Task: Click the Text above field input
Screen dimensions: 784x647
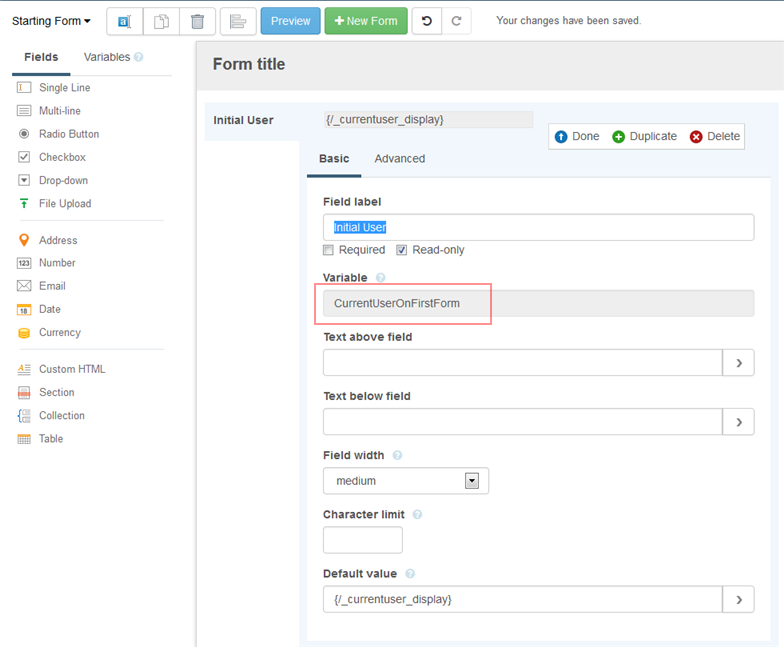Action: 522,362
